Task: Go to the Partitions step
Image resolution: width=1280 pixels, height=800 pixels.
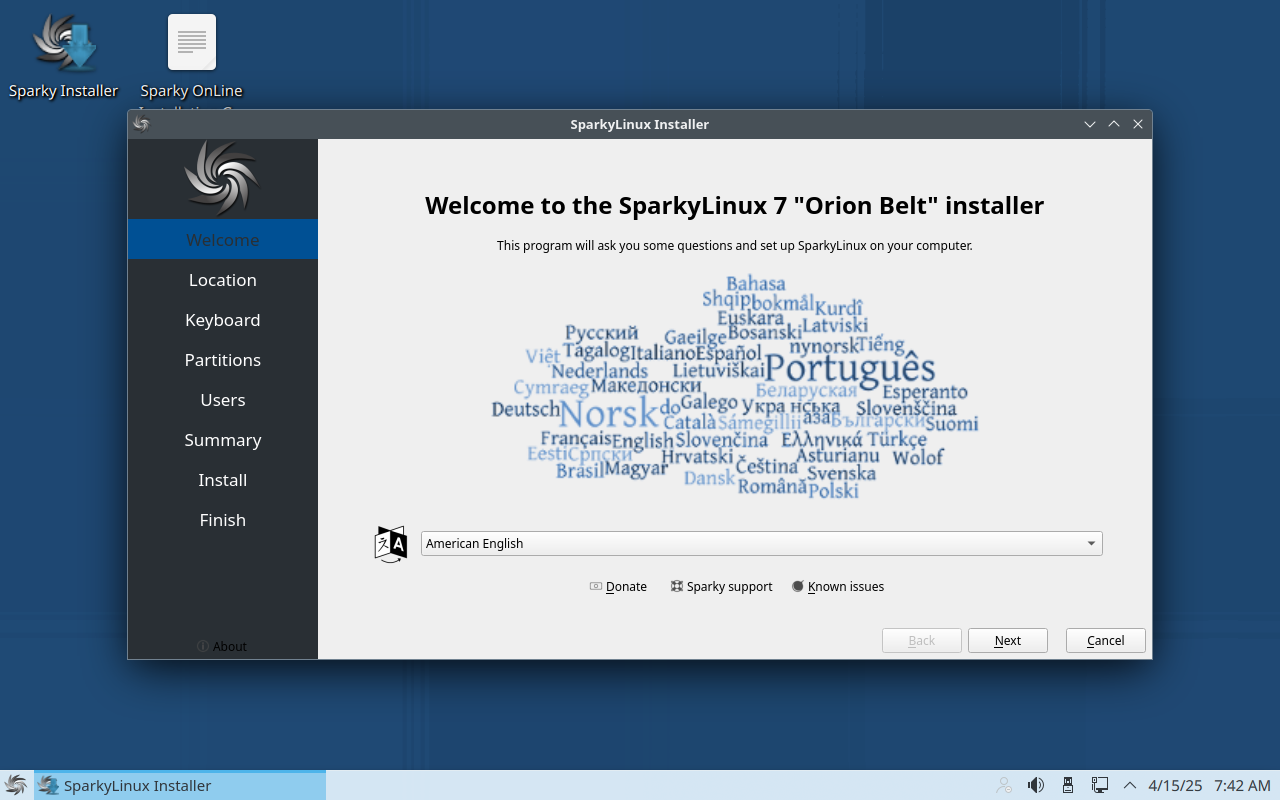Action: (x=223, y=360)
